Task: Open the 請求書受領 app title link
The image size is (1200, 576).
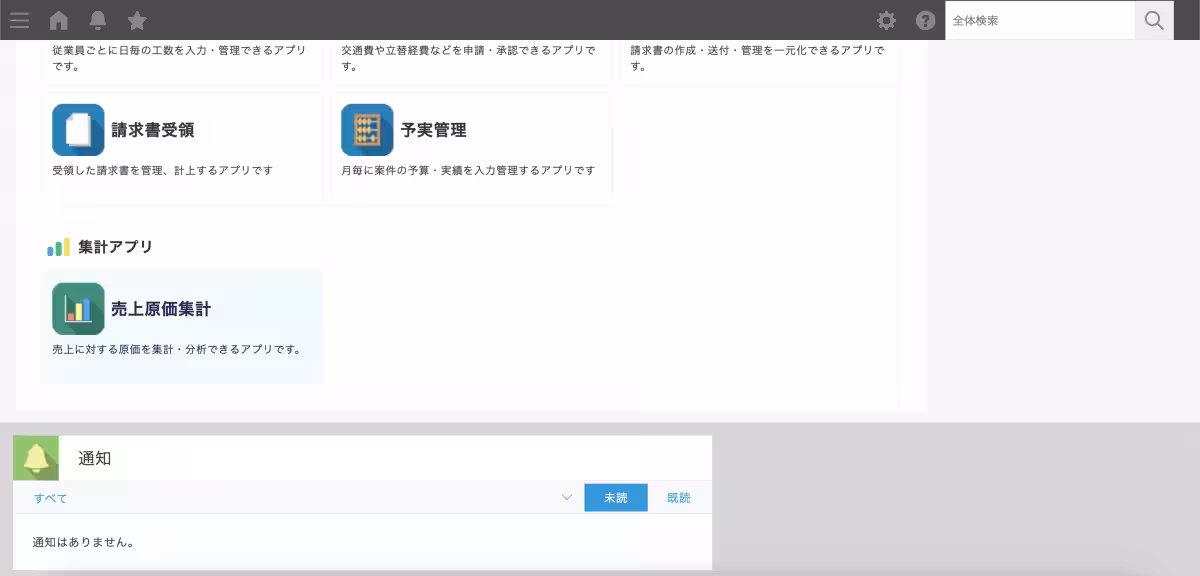Action: [x=153, y=129]
